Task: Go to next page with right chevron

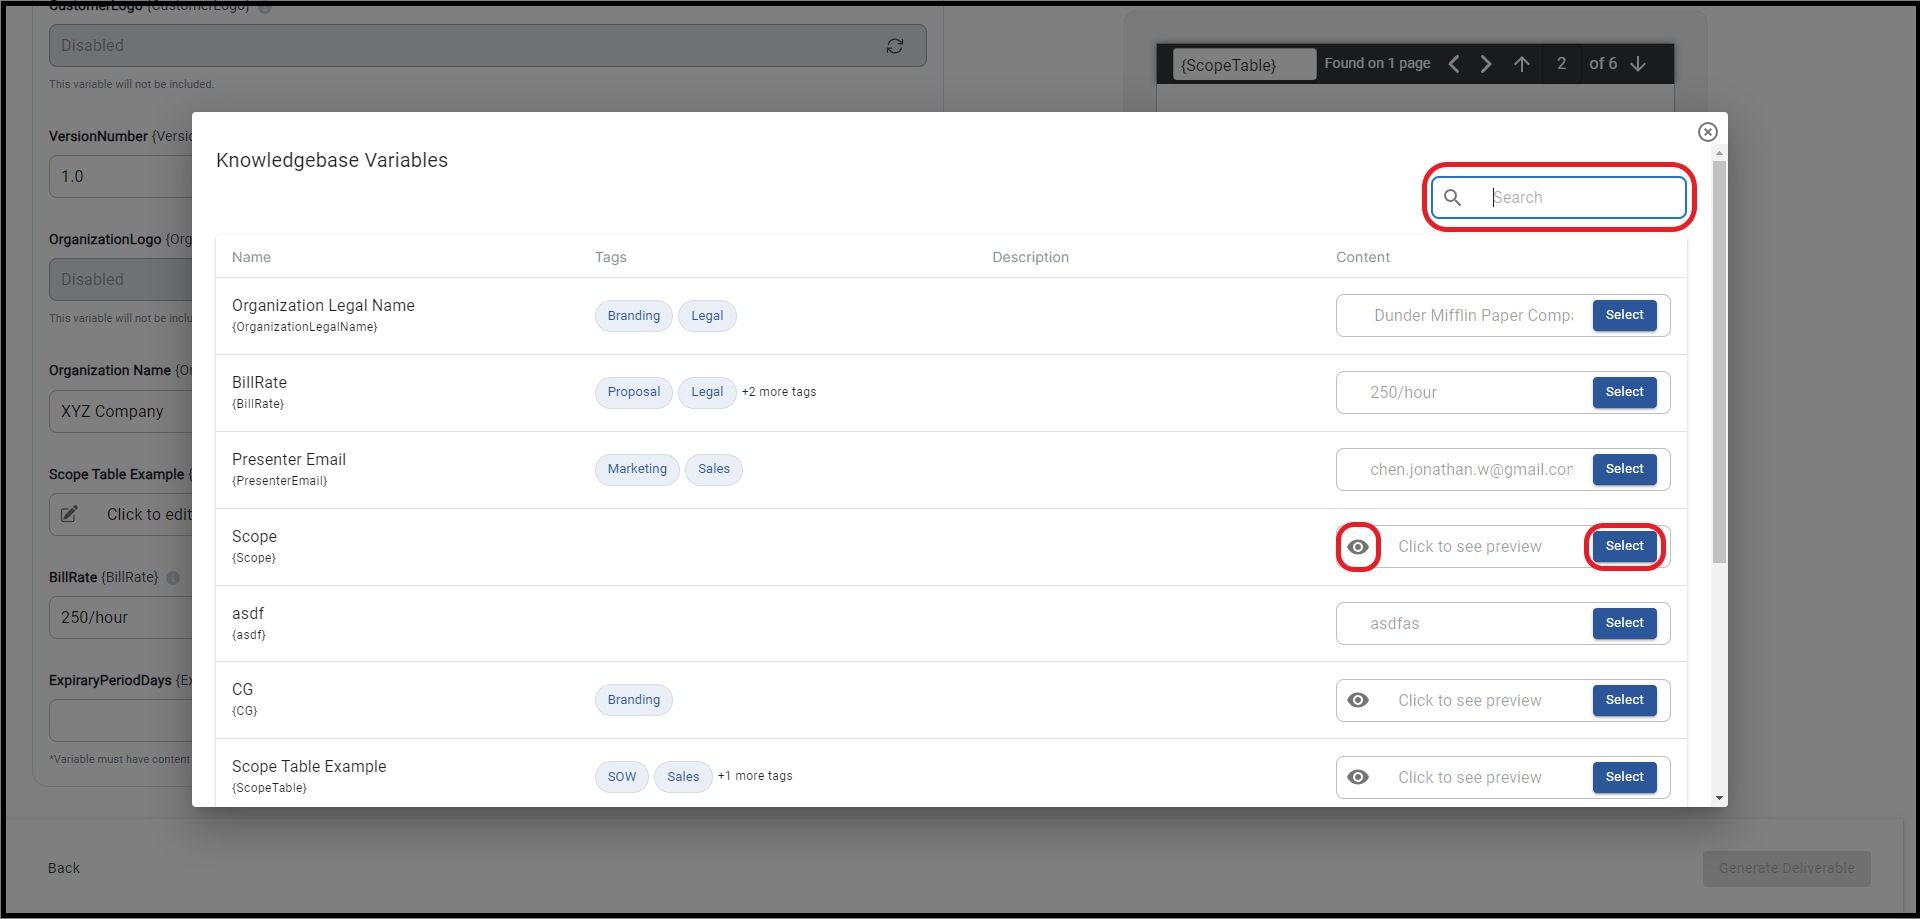Action: click(1486, 64)
